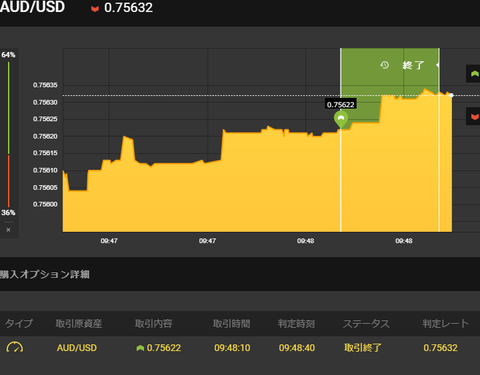Close the sentiment bar with X icon

coord(8,230)
